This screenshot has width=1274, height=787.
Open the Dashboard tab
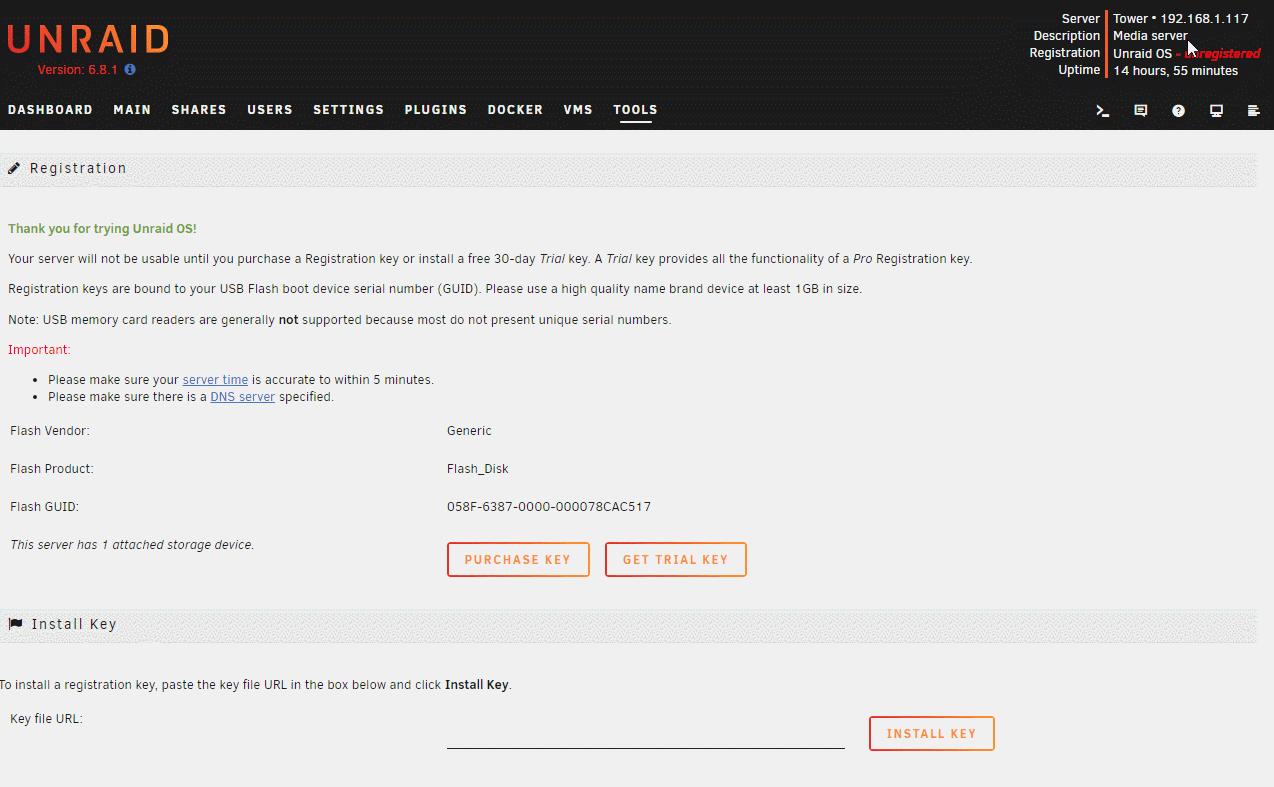pyautogui.click(x=50, y=110)
